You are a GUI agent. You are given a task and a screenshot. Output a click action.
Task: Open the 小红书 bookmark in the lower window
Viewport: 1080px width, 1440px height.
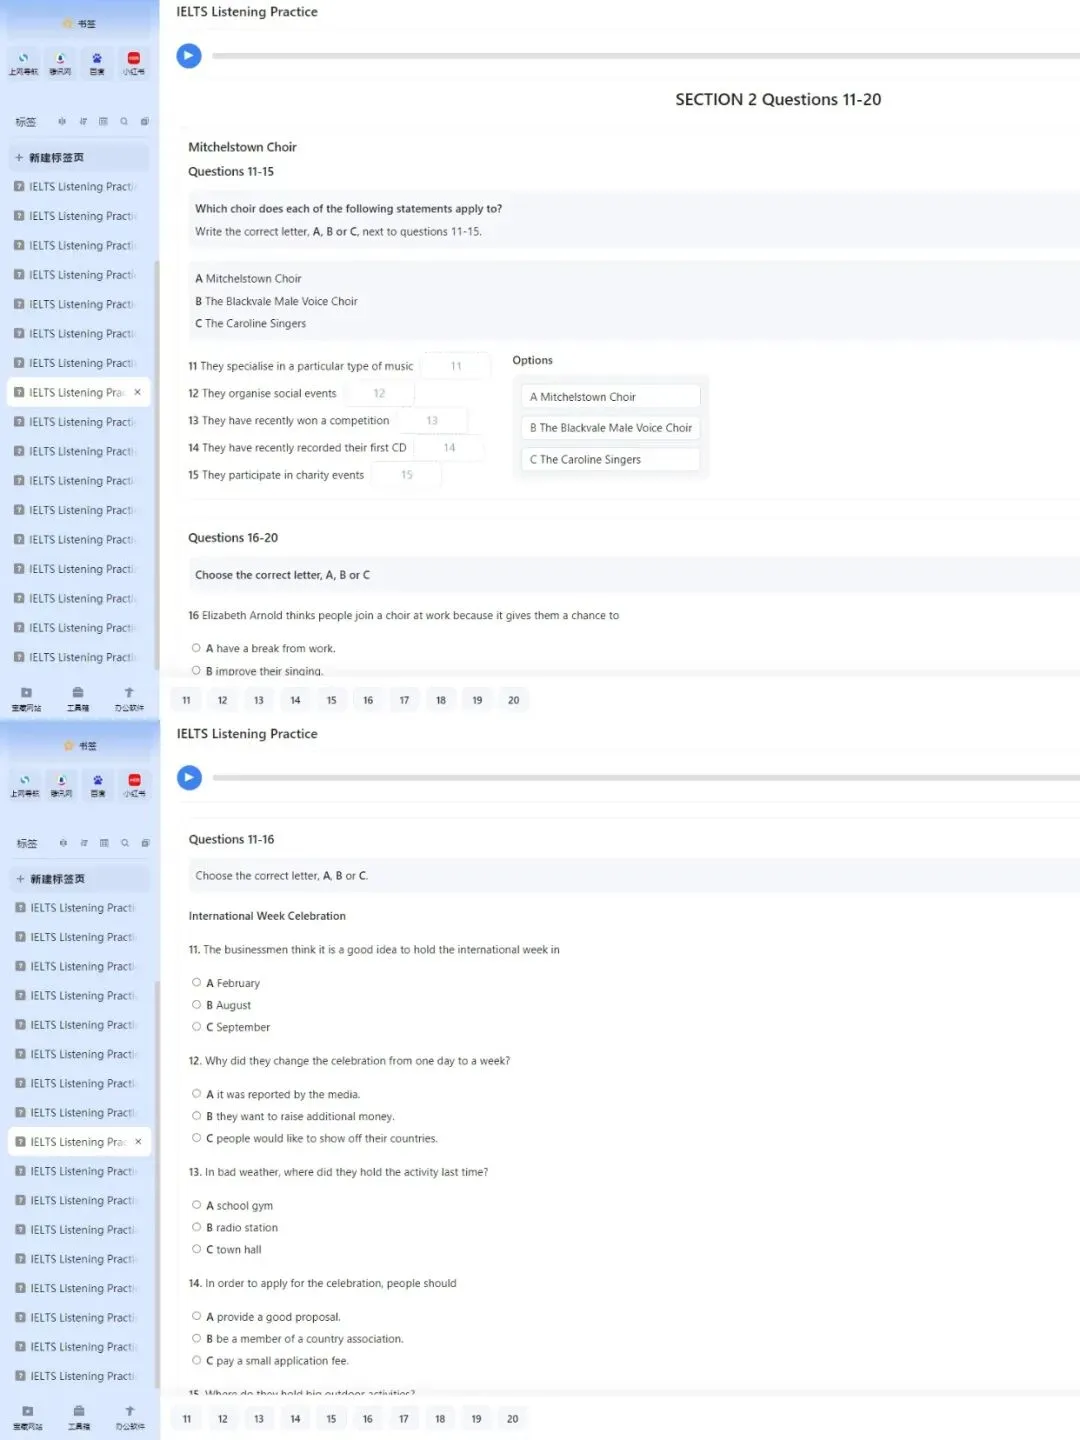135,785
